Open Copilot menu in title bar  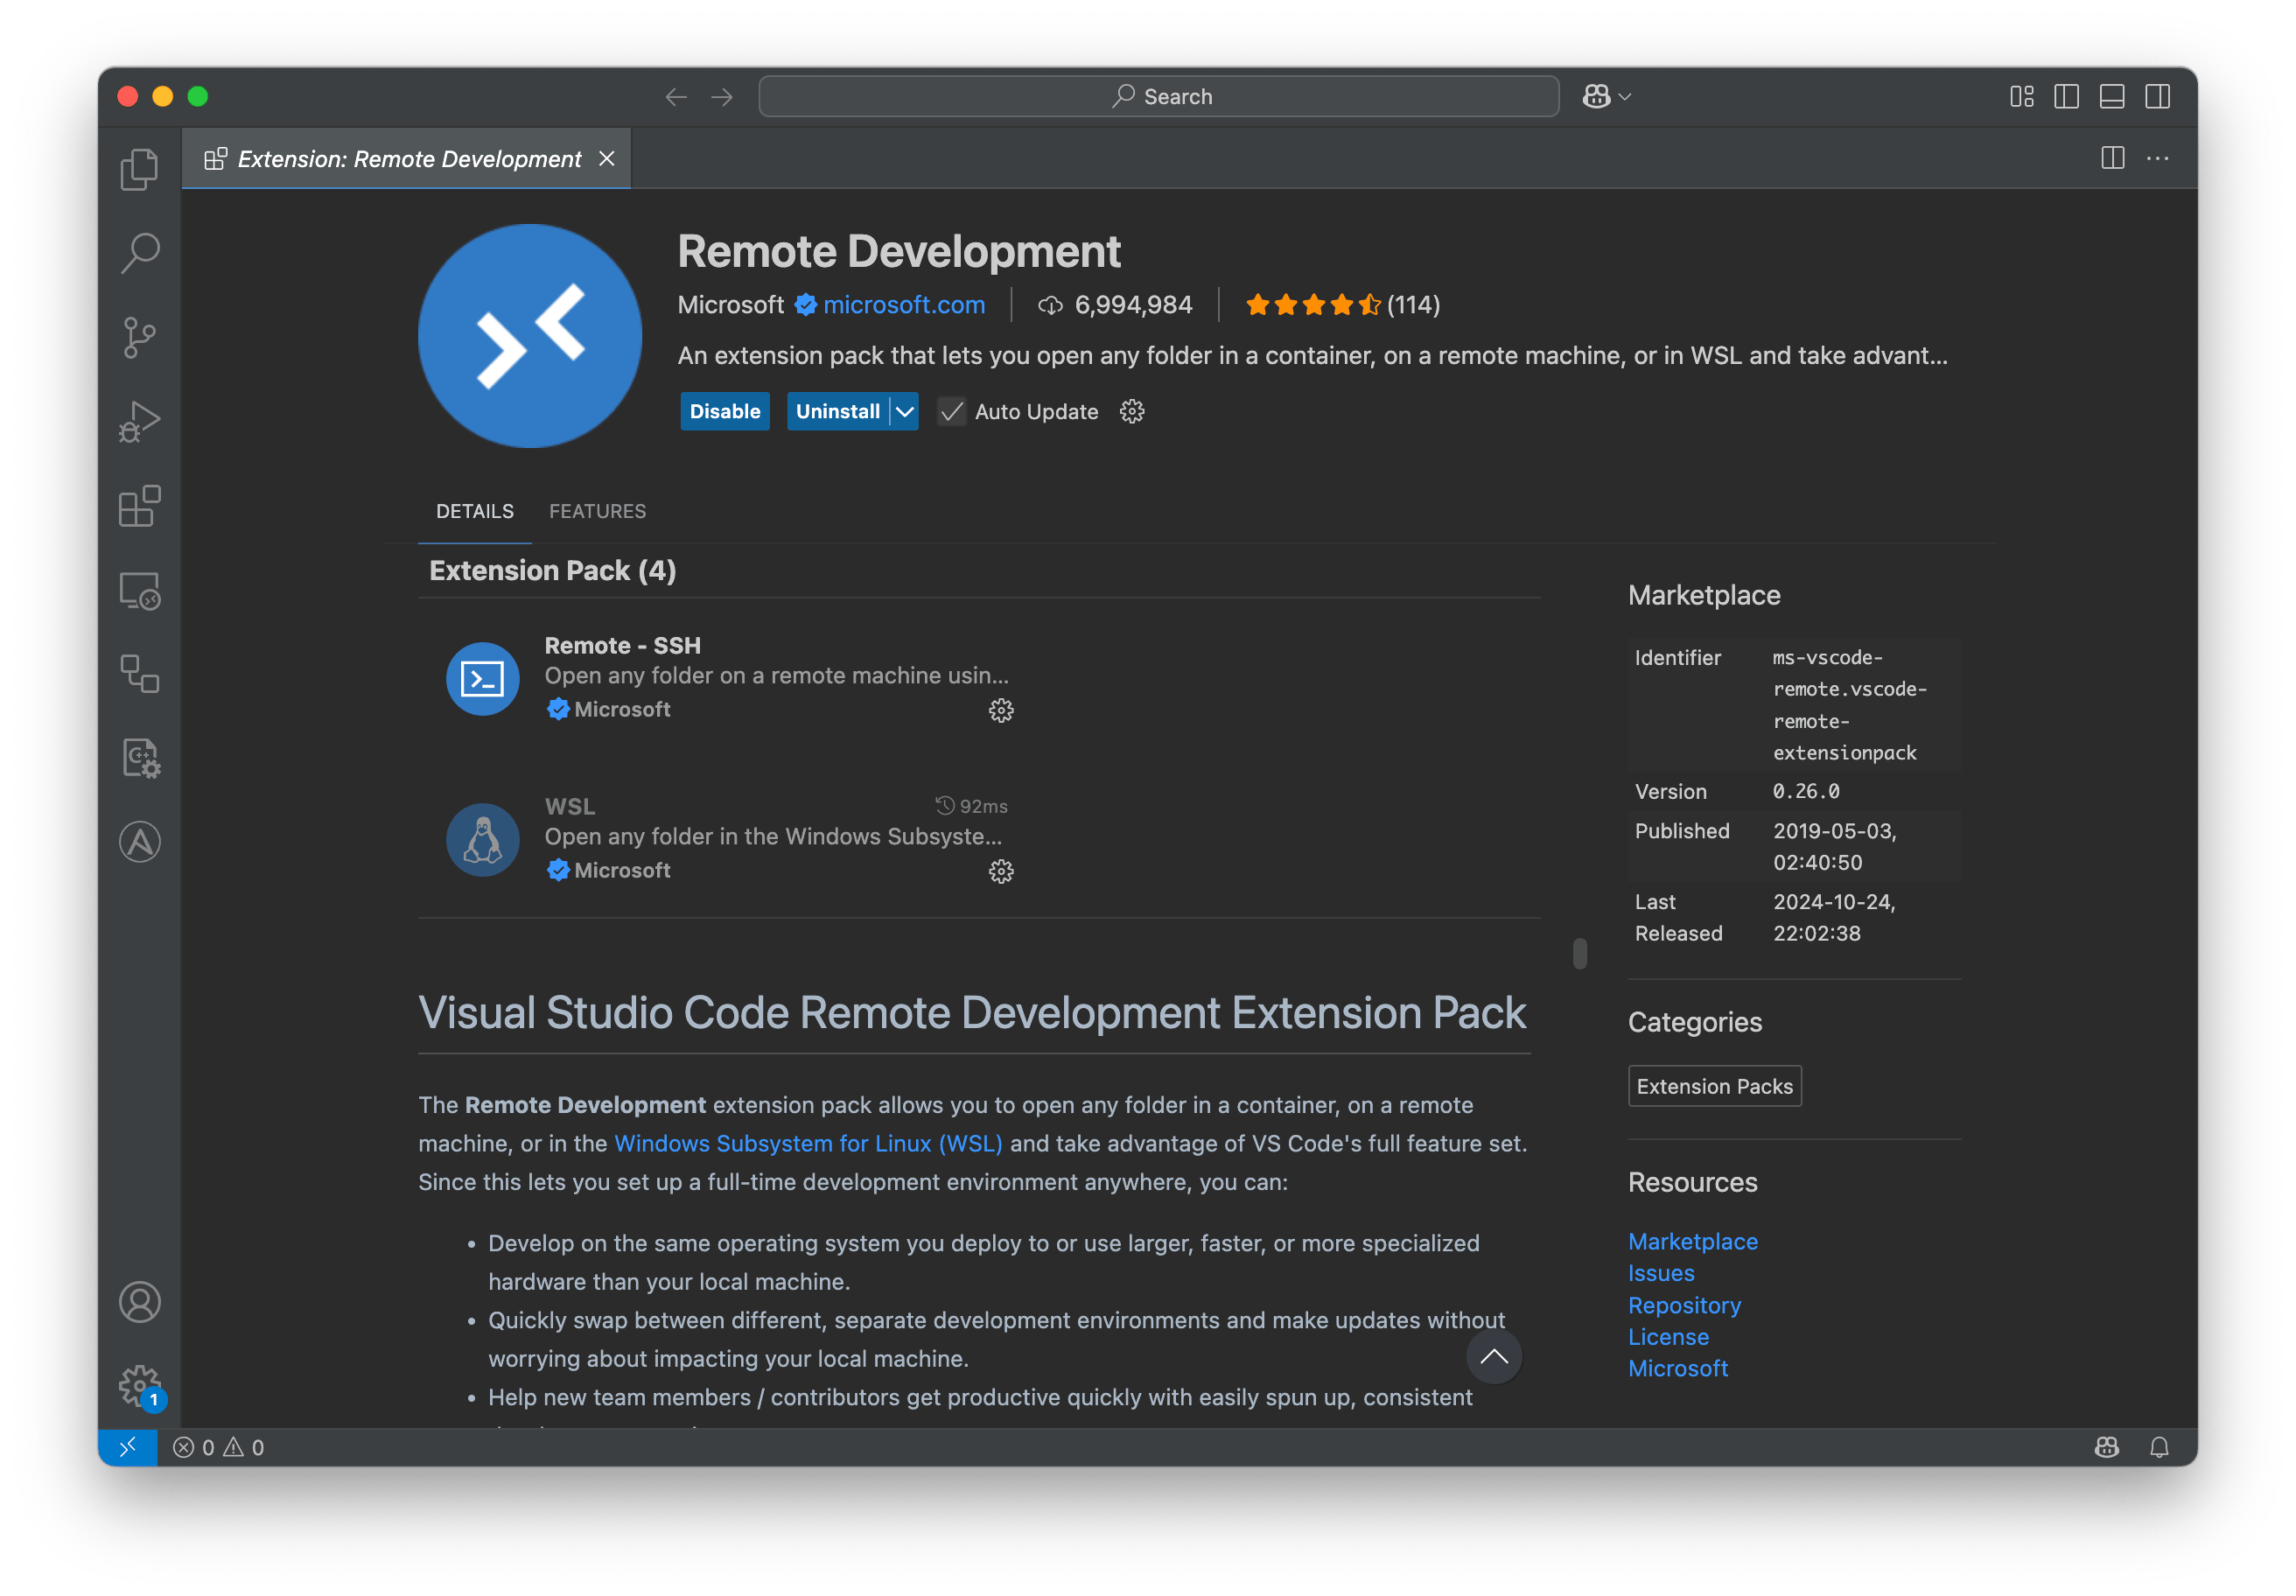coord(1606,97)
